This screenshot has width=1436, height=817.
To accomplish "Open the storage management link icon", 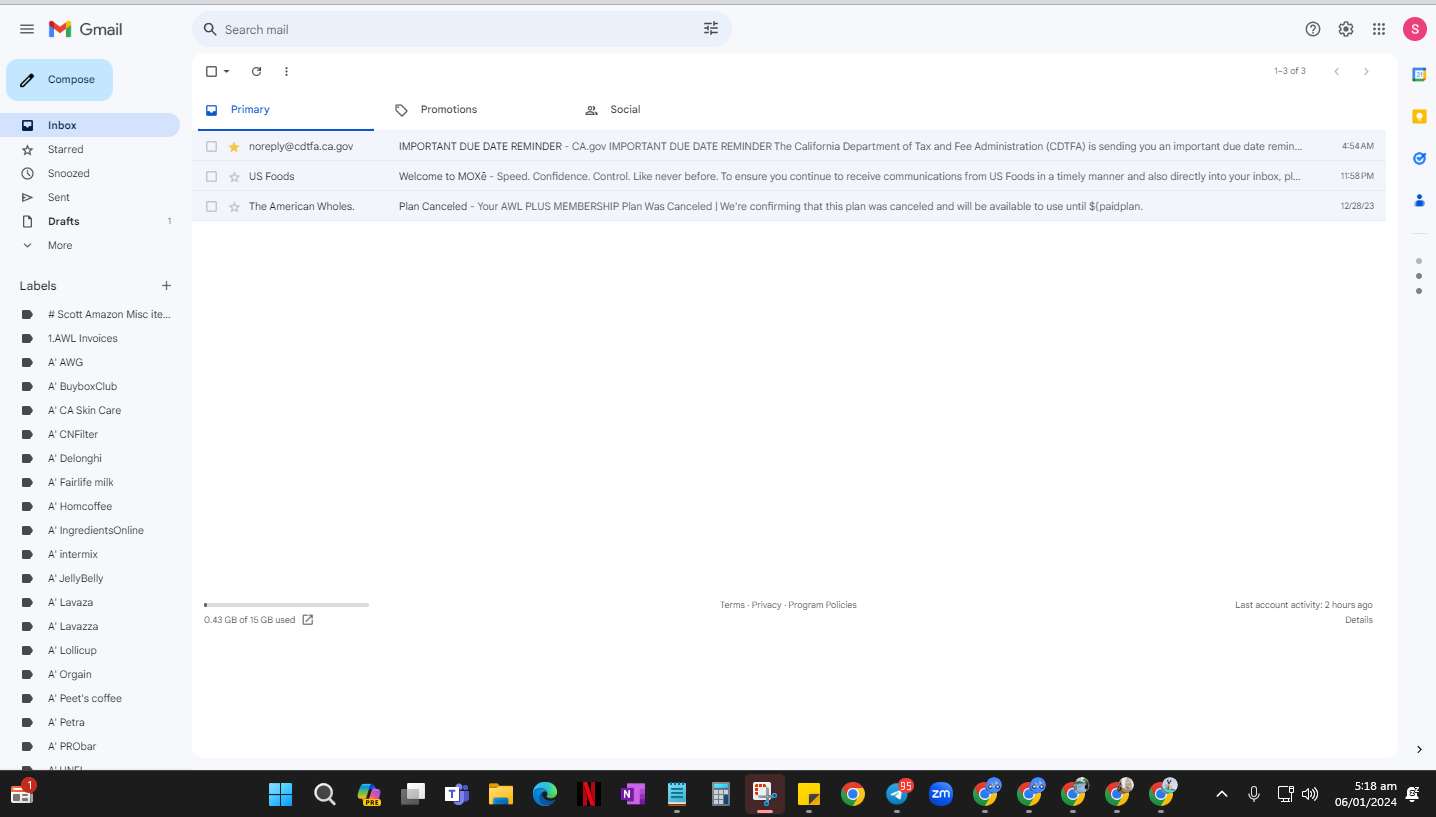I will click(308, 620).
